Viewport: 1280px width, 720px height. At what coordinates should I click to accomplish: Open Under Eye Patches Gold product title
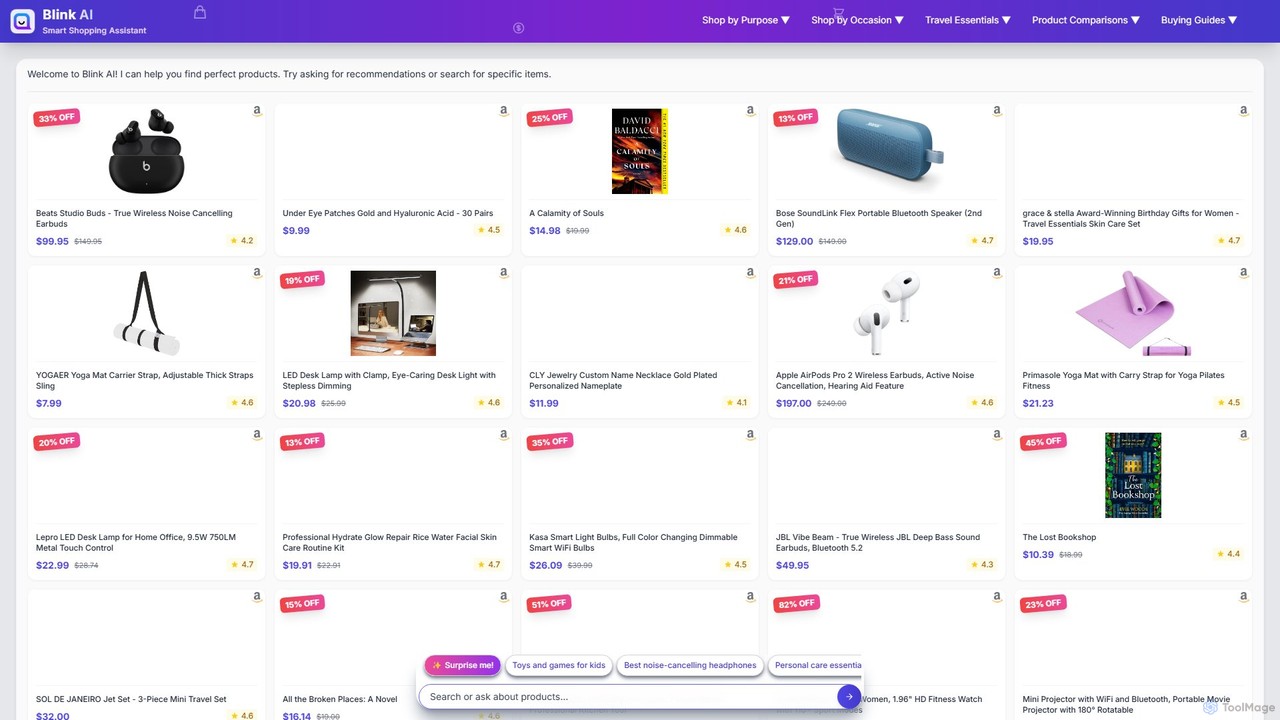pos(388,213)
